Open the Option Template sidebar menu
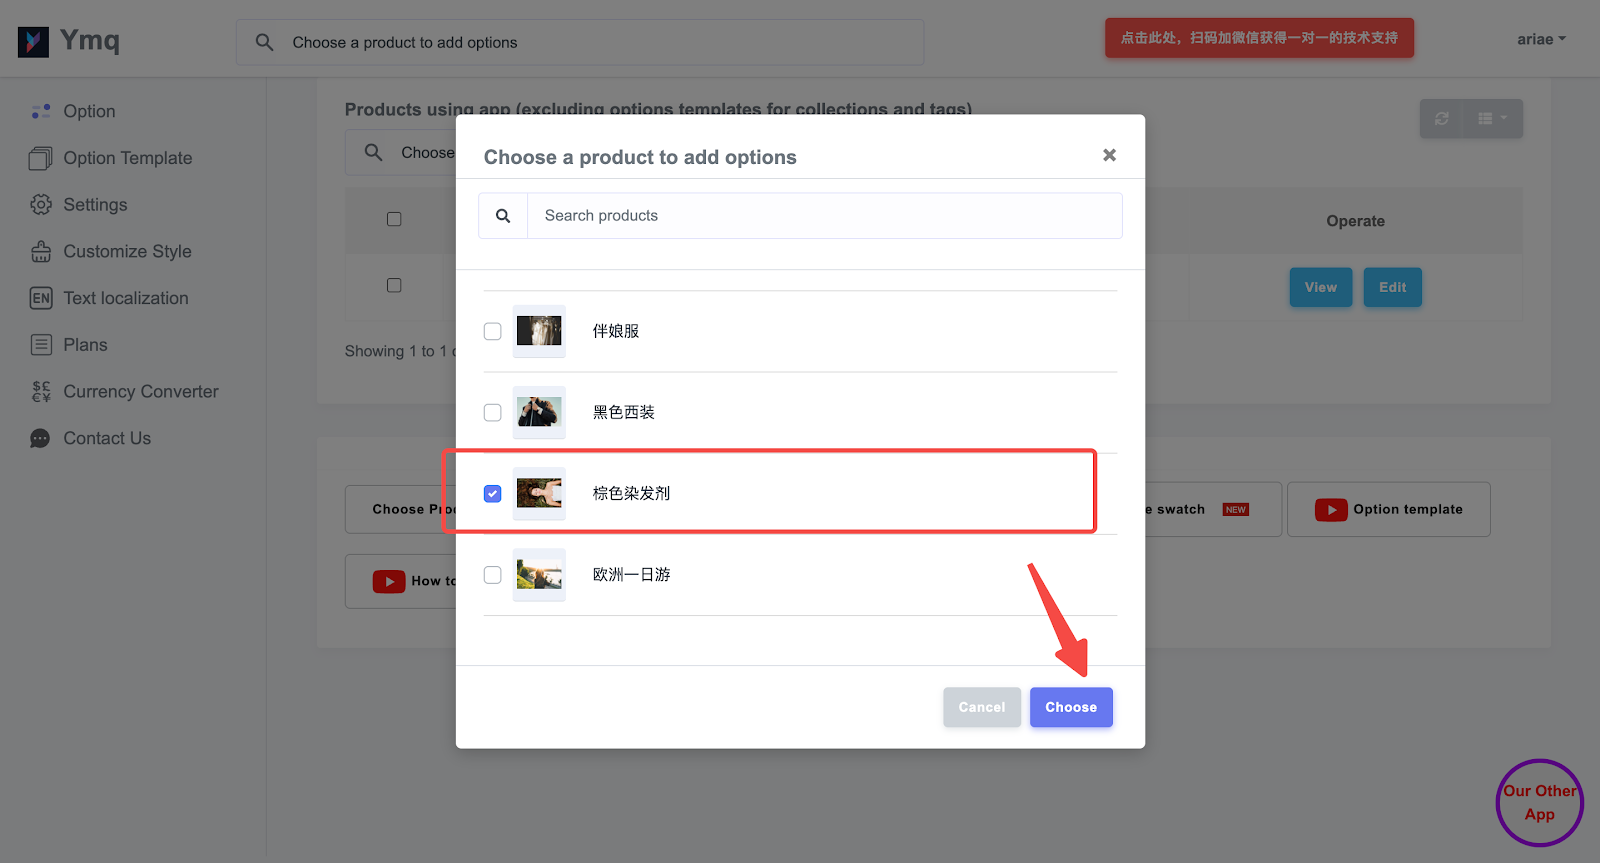 127,158
